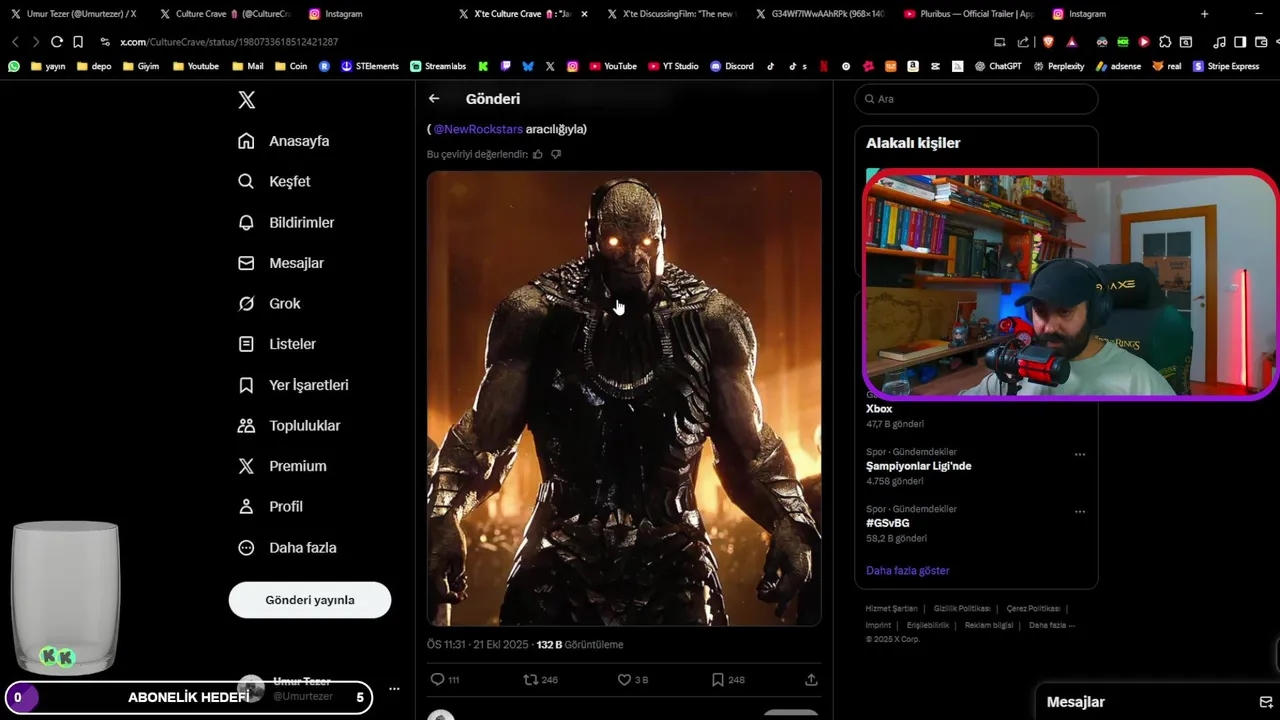Reload the page in browser toolbar
The width and height of the screenshot is (1280, 720).
pyautogui.click(x=57, y=42)
